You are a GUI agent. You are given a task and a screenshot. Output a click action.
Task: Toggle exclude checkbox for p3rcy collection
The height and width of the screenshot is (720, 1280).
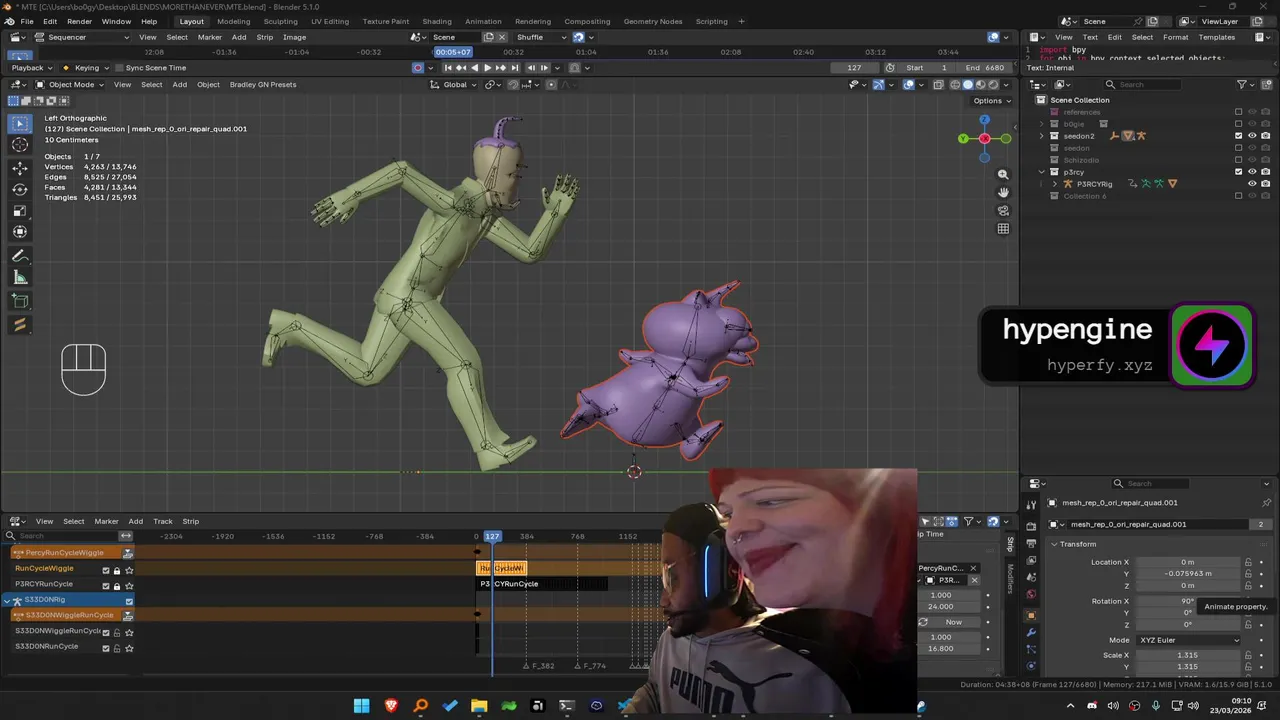[1238, 172]
